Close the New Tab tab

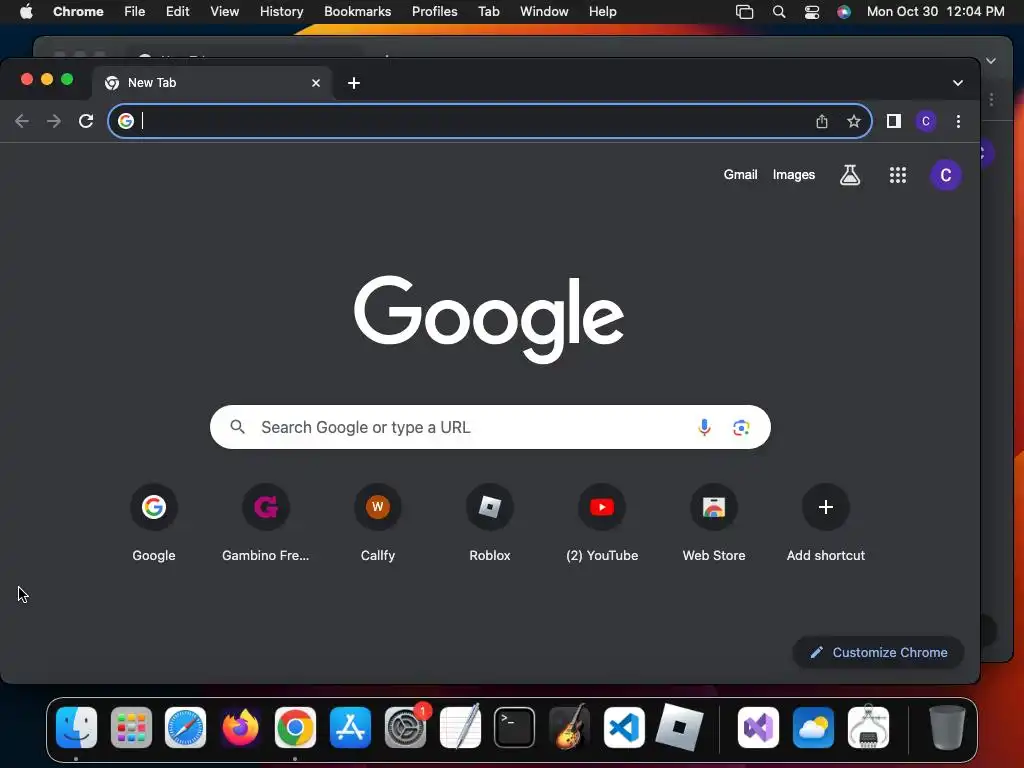pyautogui.click(x=315, y=83)
